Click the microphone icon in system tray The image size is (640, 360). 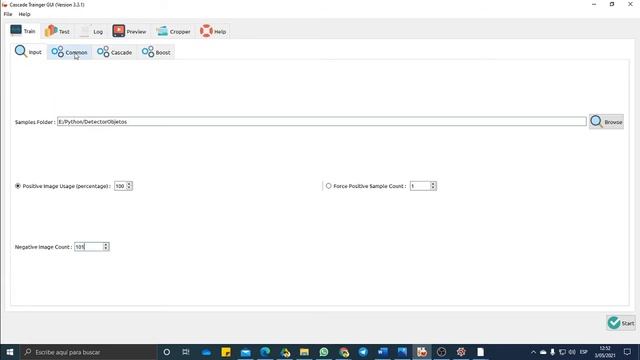pos(552,352)
